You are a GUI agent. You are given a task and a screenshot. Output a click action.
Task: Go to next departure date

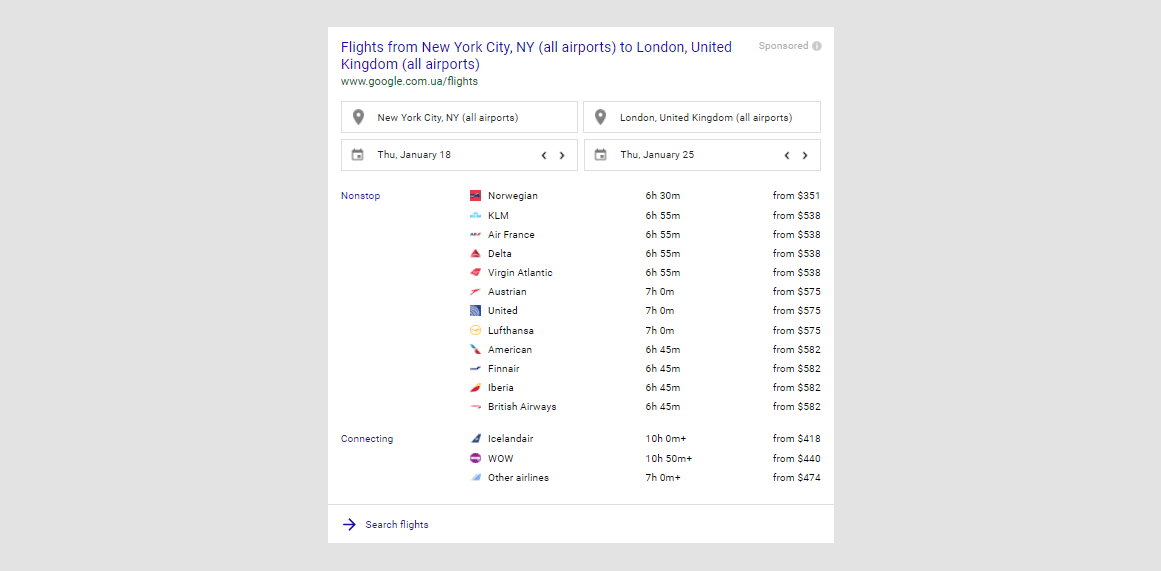pyautogui.click(x=562, y=155)
